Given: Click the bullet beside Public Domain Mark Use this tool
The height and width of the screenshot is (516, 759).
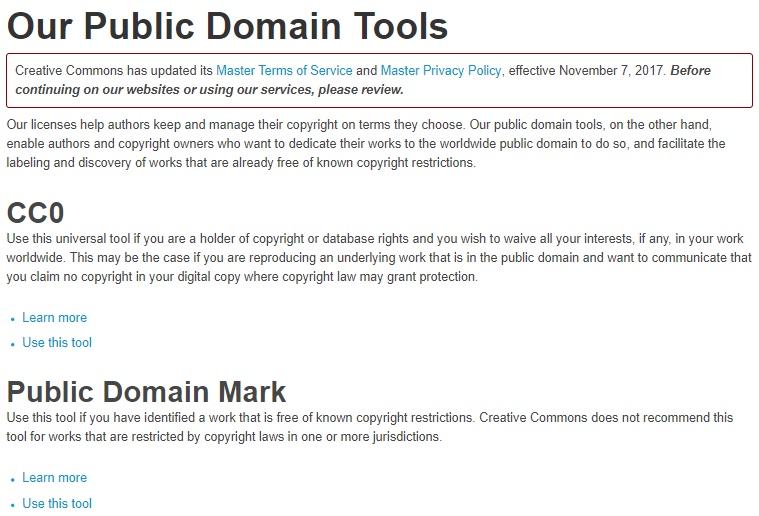Looking at the screenshot, I should (12, 504).
